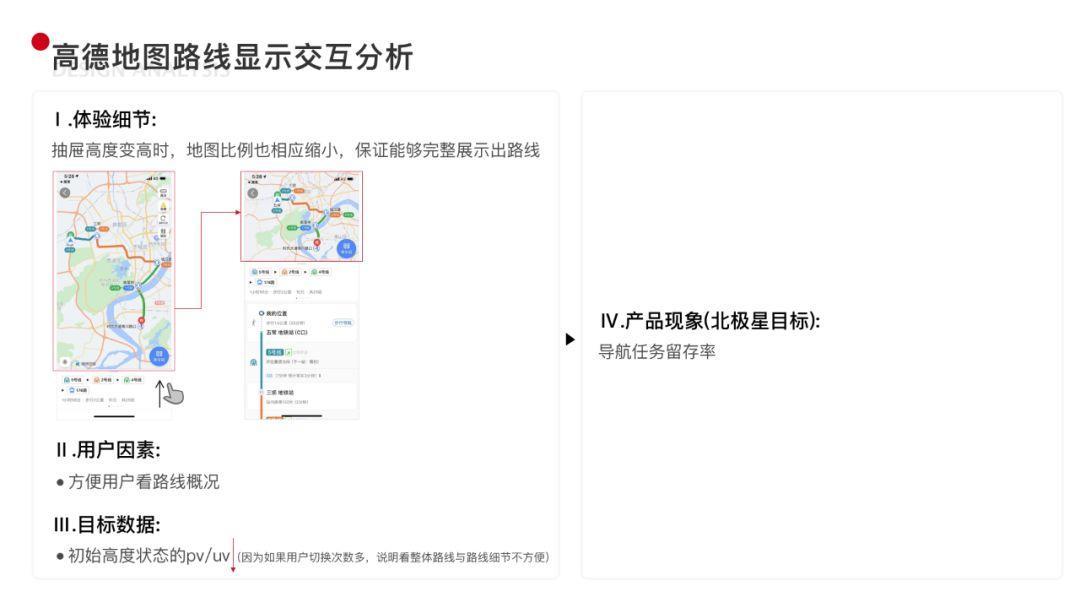Image resolution: width=1080 pixels, height=608 pixels.
Task: Tap the green start marker on left map
Action: click(x=70, y=235)
